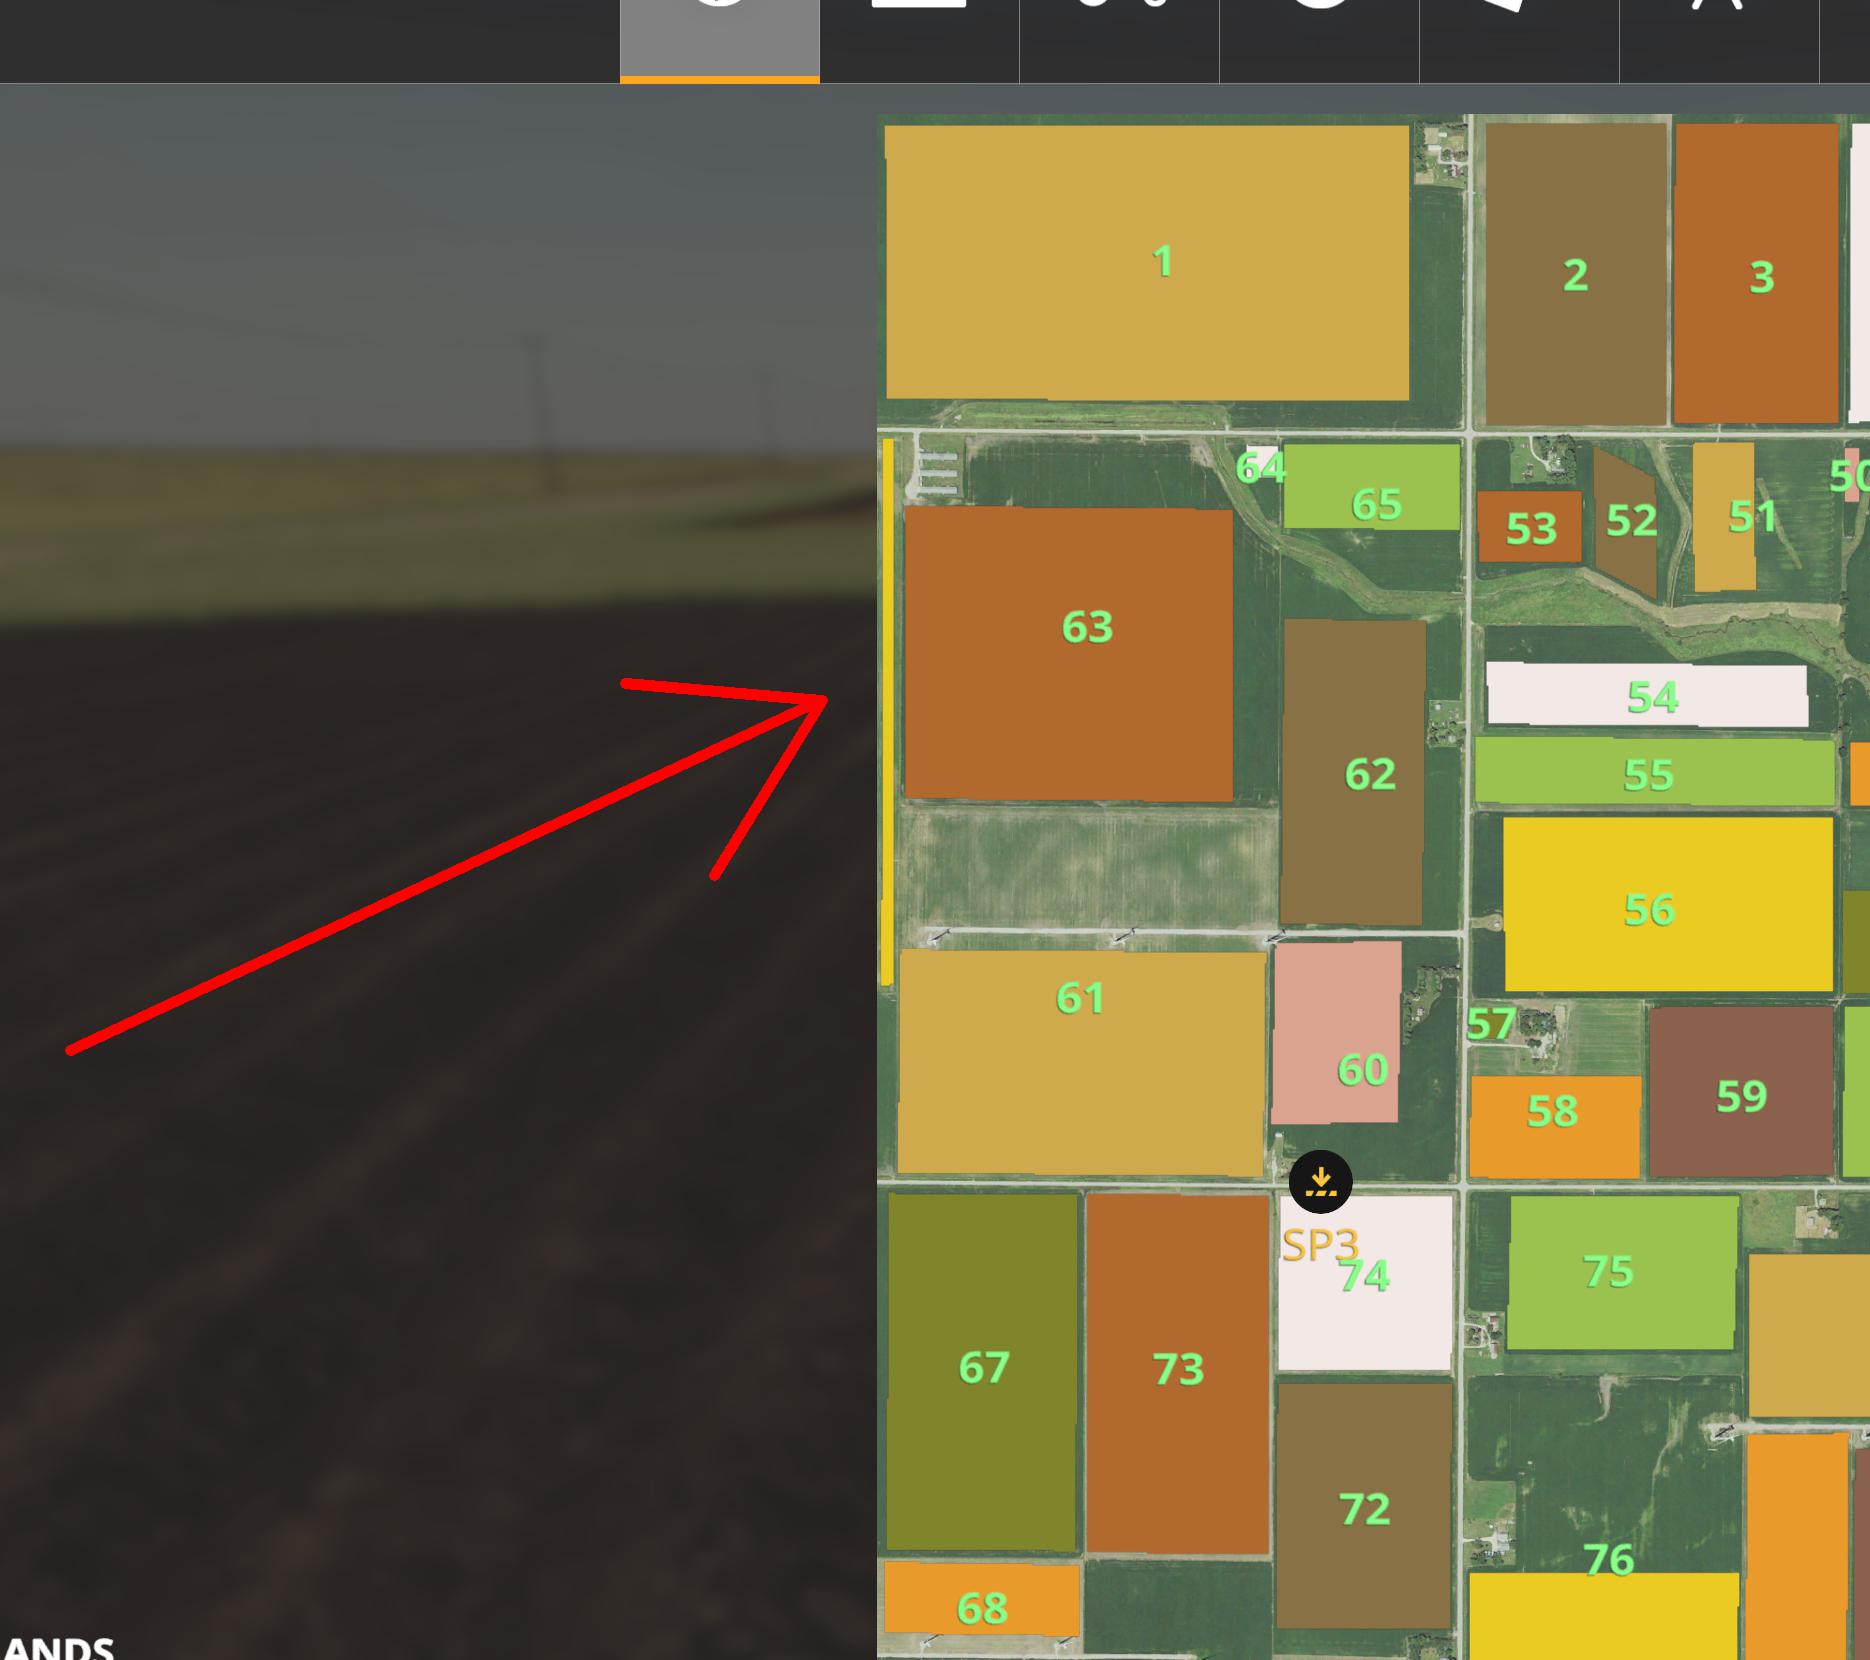The height and width of the screenshot is (1660, 1870).
Task: Click the SP3 orange text label
Action: (x=1320, y=1245)
